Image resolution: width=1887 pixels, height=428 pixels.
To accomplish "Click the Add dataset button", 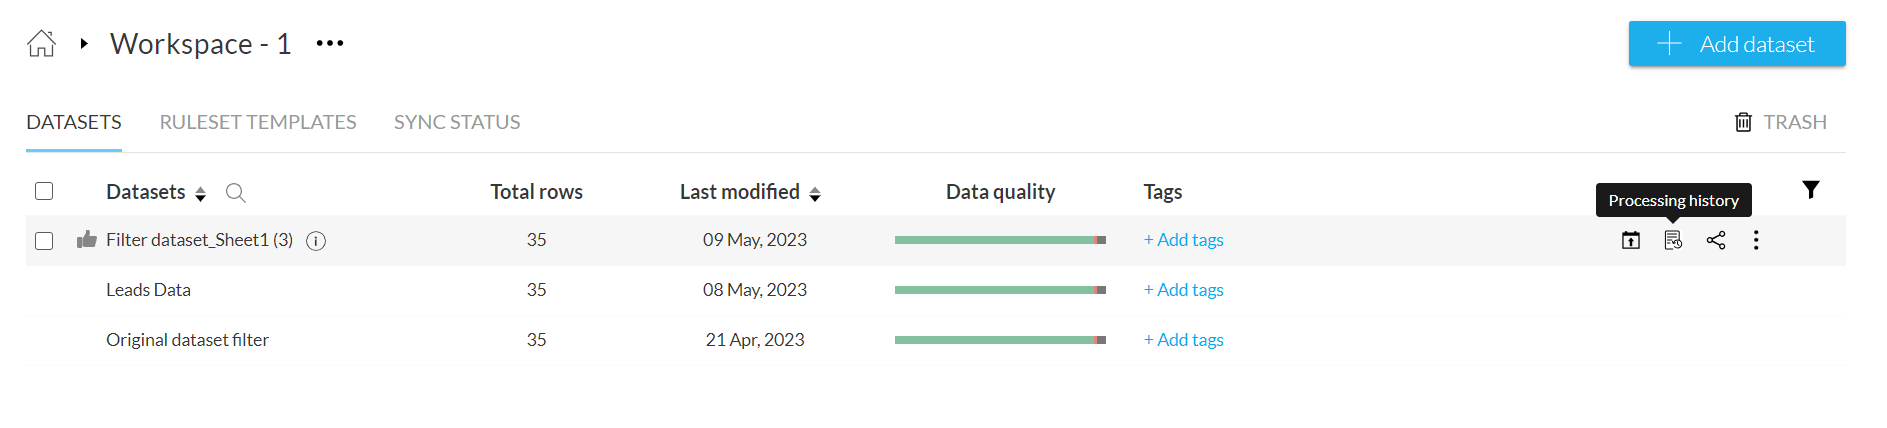I will pos(1736,44).
